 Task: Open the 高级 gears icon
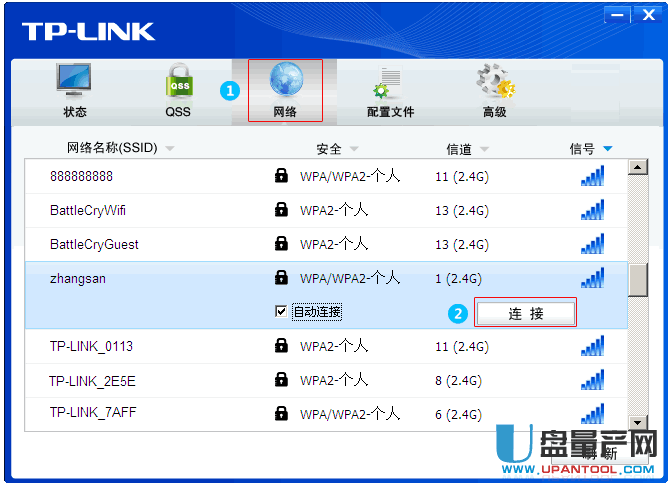pos(496,81)
